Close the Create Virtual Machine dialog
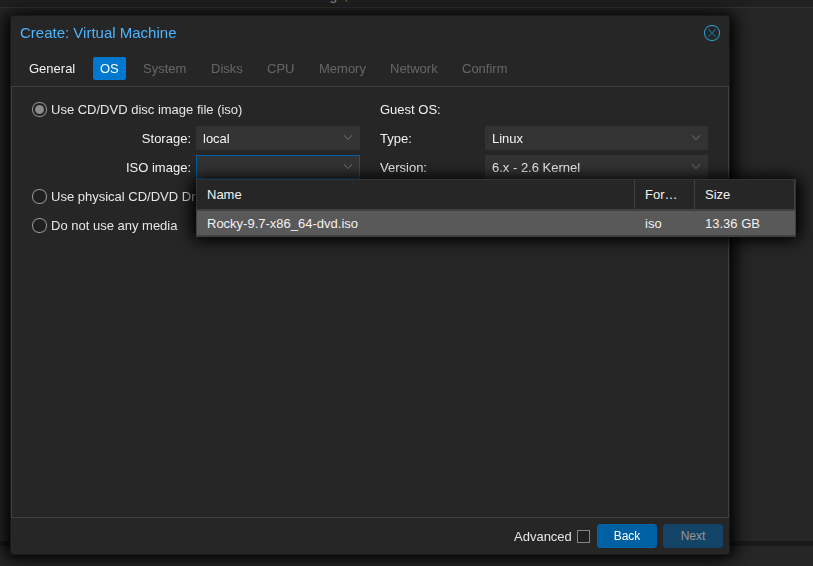 711,33
